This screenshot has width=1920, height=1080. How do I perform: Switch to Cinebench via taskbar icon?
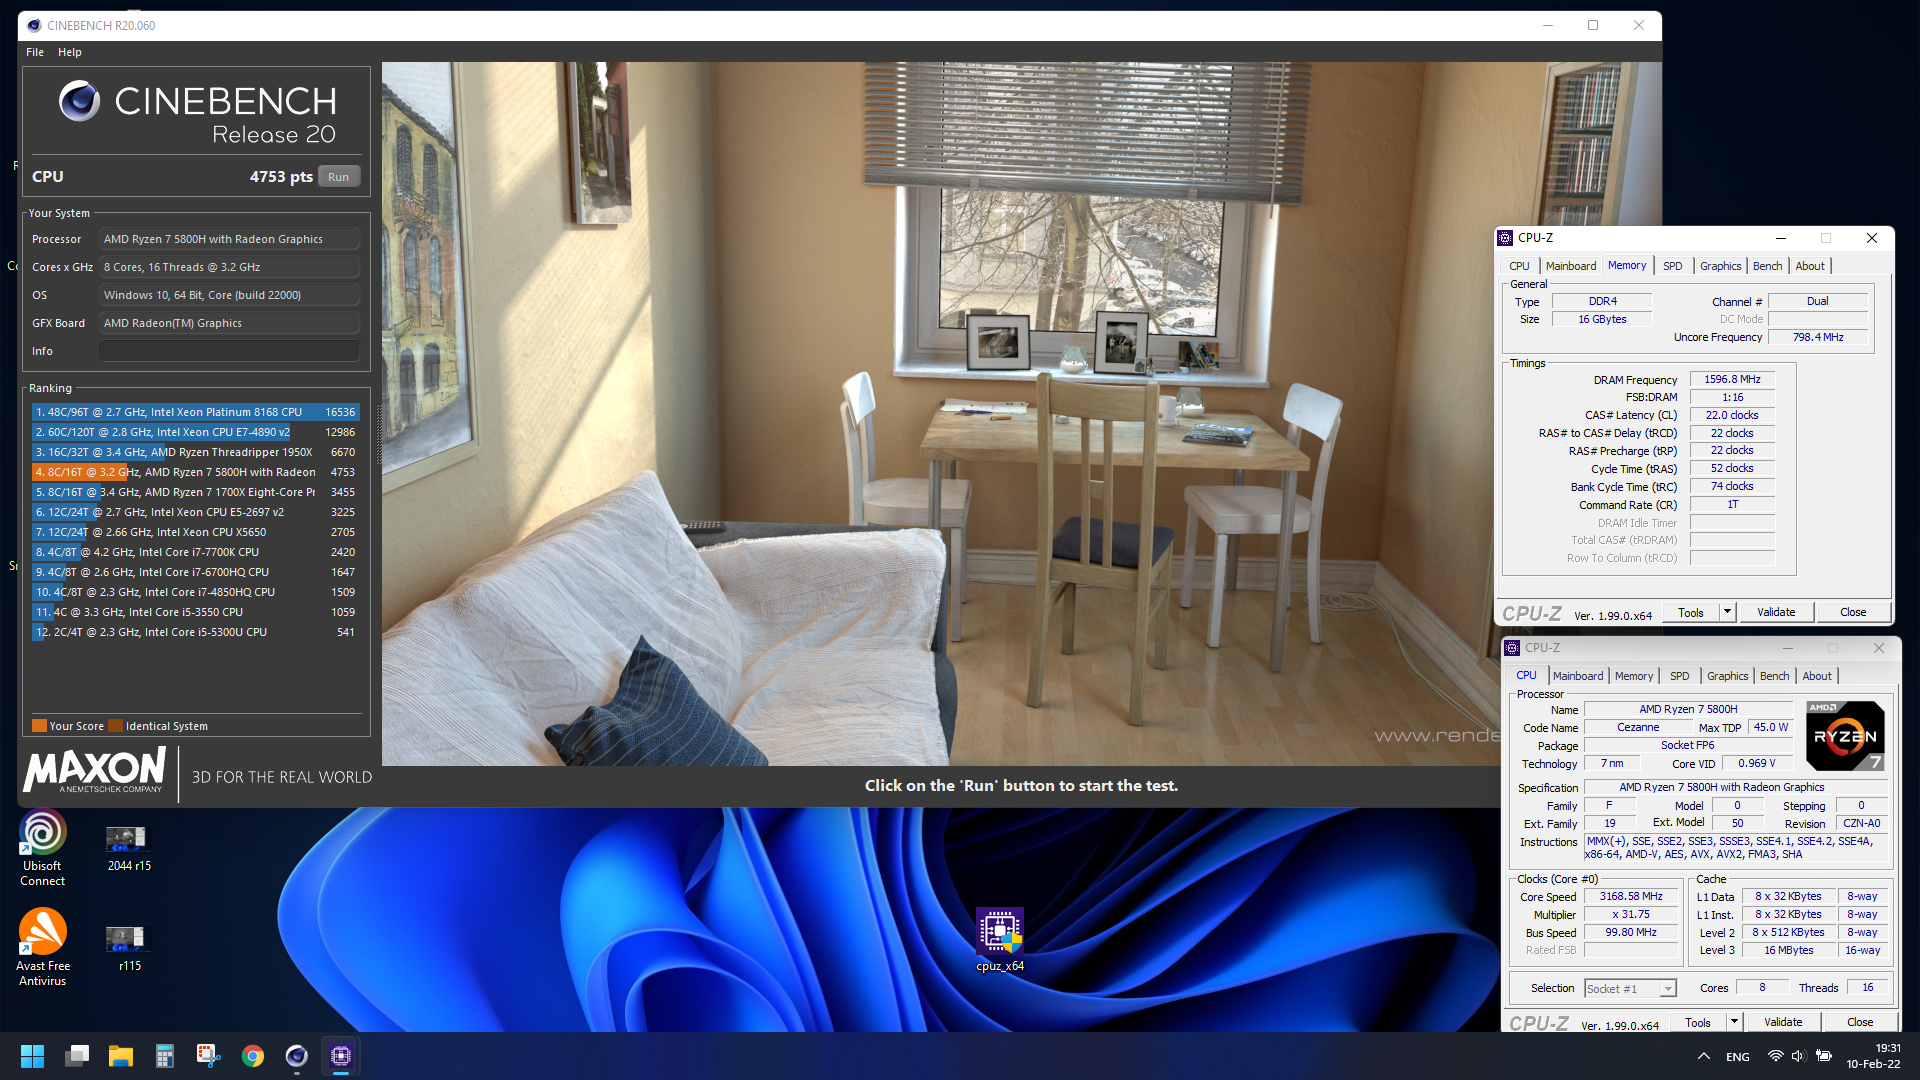coord(297,1056)
